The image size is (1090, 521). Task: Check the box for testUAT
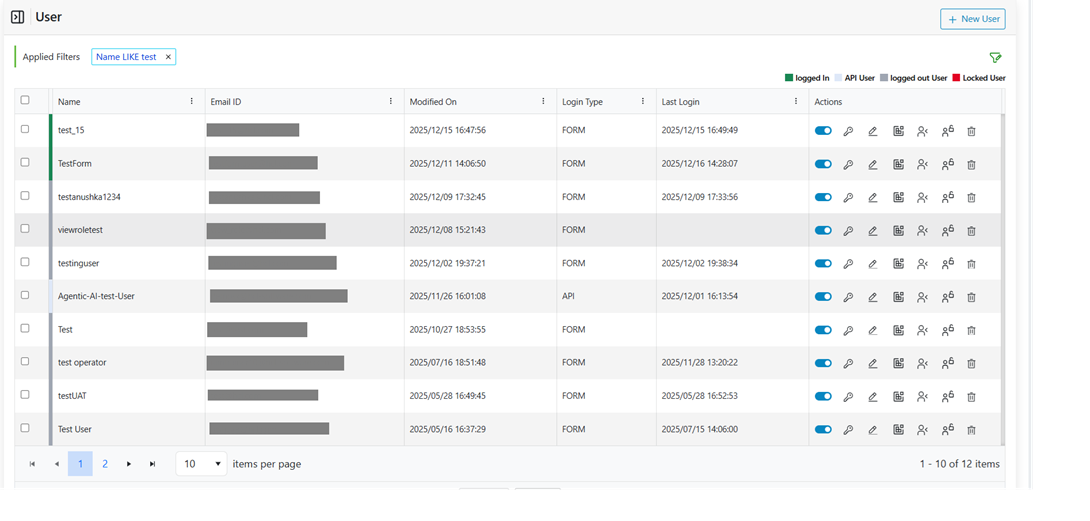tap(25, 394)
